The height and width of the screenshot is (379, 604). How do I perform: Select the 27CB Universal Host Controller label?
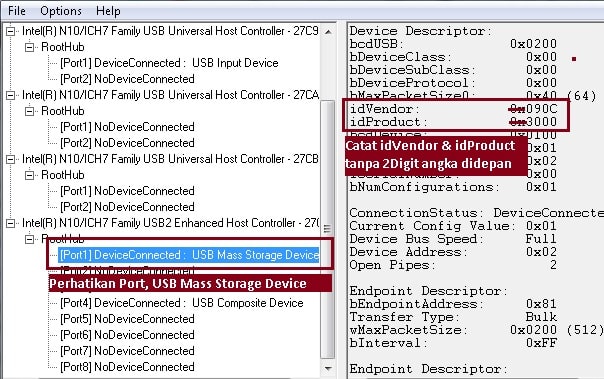click(170, 159)
